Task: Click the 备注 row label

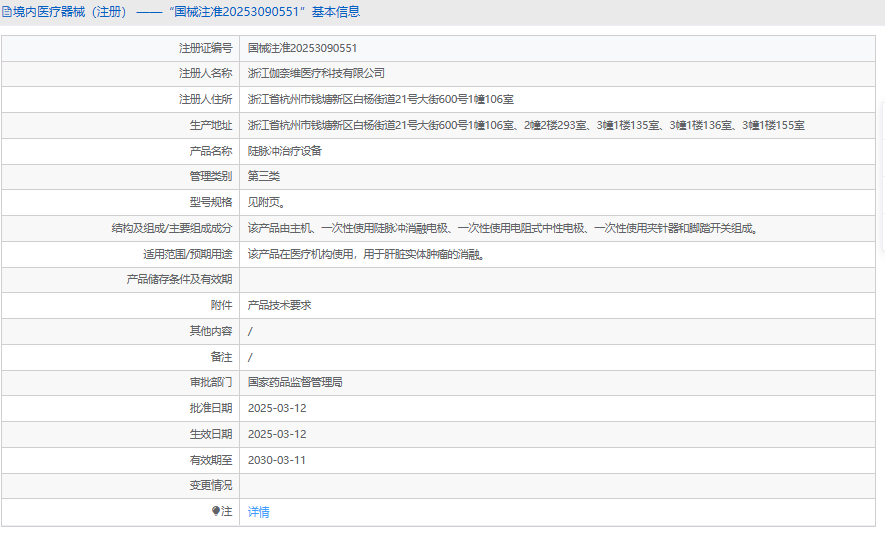Action: tap(221, 357)
